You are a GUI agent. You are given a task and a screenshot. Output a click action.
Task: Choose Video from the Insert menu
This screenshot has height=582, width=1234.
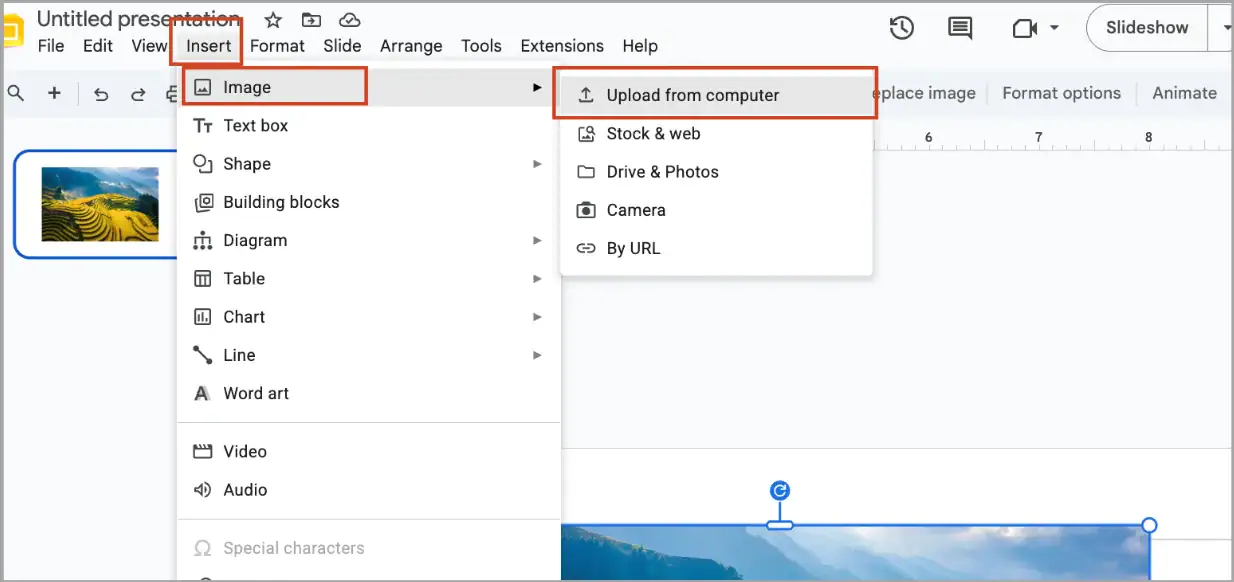[x=369, y=452]
